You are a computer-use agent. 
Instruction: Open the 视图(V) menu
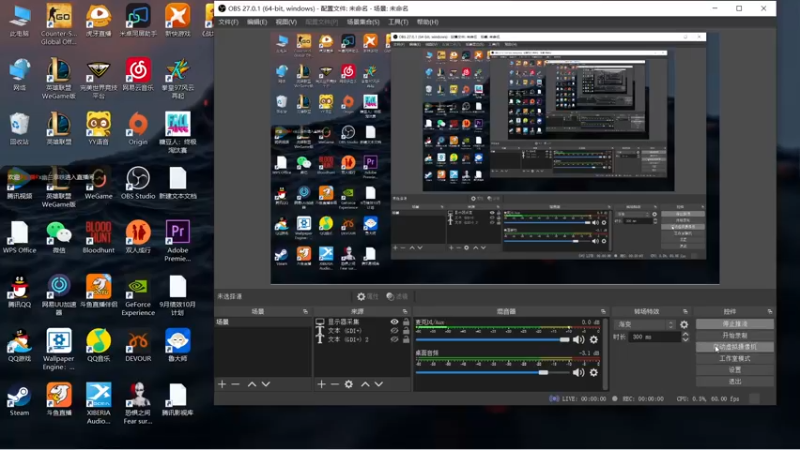point(286,22)
